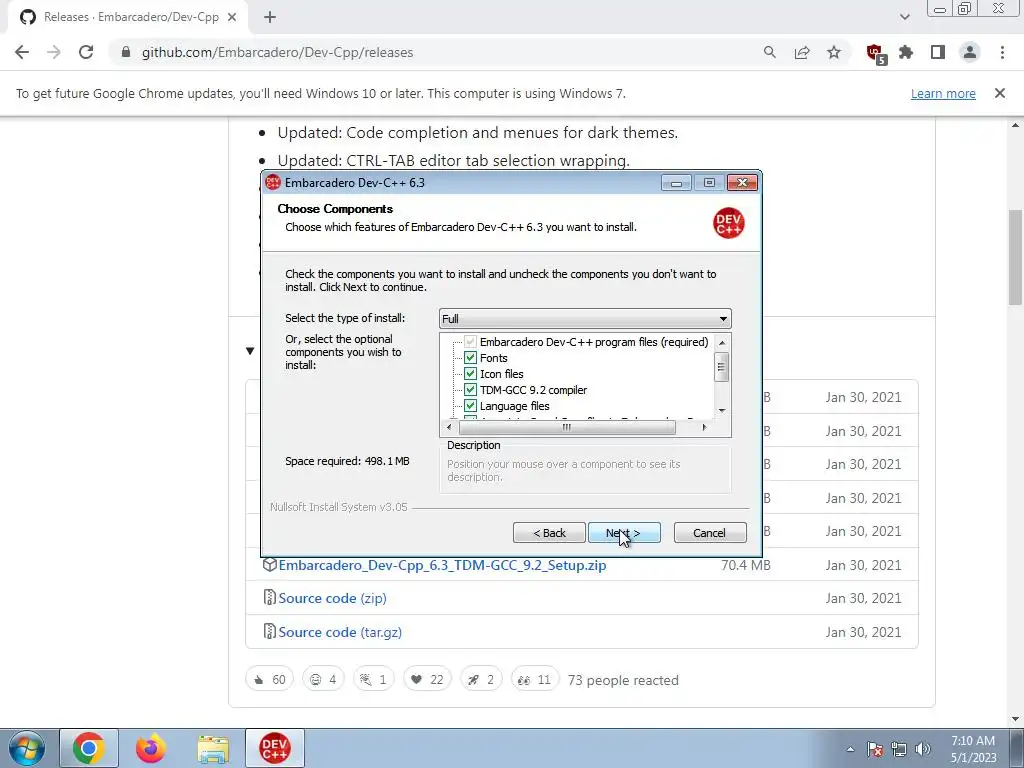The height and width of the screenshot is (768, 1024).
Task: Click the eyes reaction with 11
Action: click(535, 680)
